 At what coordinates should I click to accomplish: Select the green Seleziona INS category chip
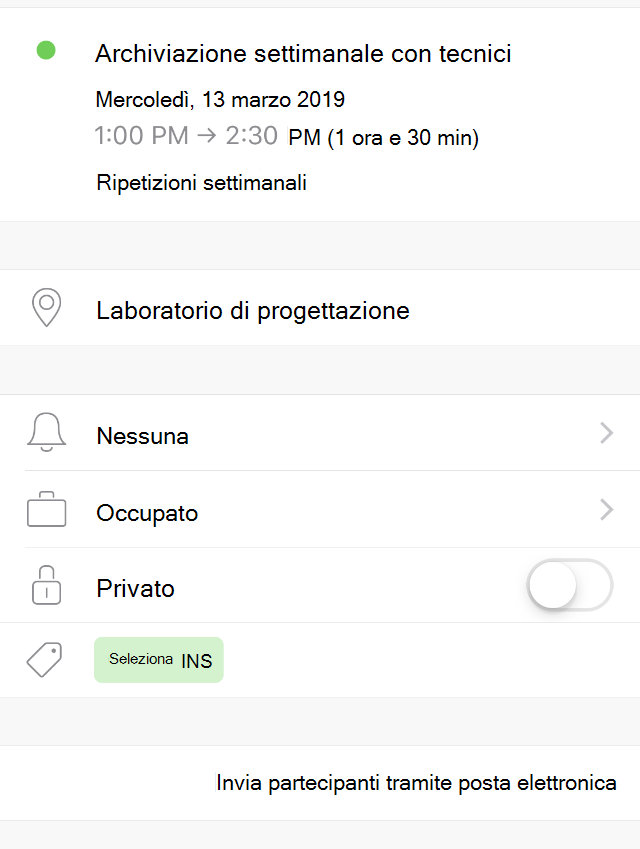[159, 659]
